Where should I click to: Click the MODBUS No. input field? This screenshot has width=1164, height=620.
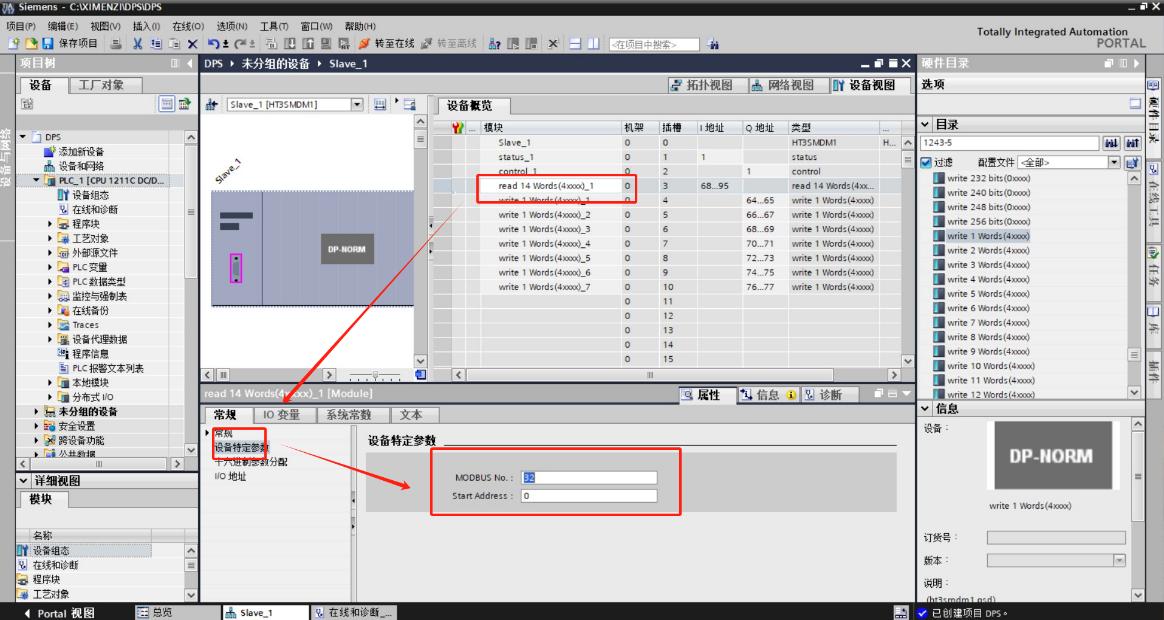589,477
